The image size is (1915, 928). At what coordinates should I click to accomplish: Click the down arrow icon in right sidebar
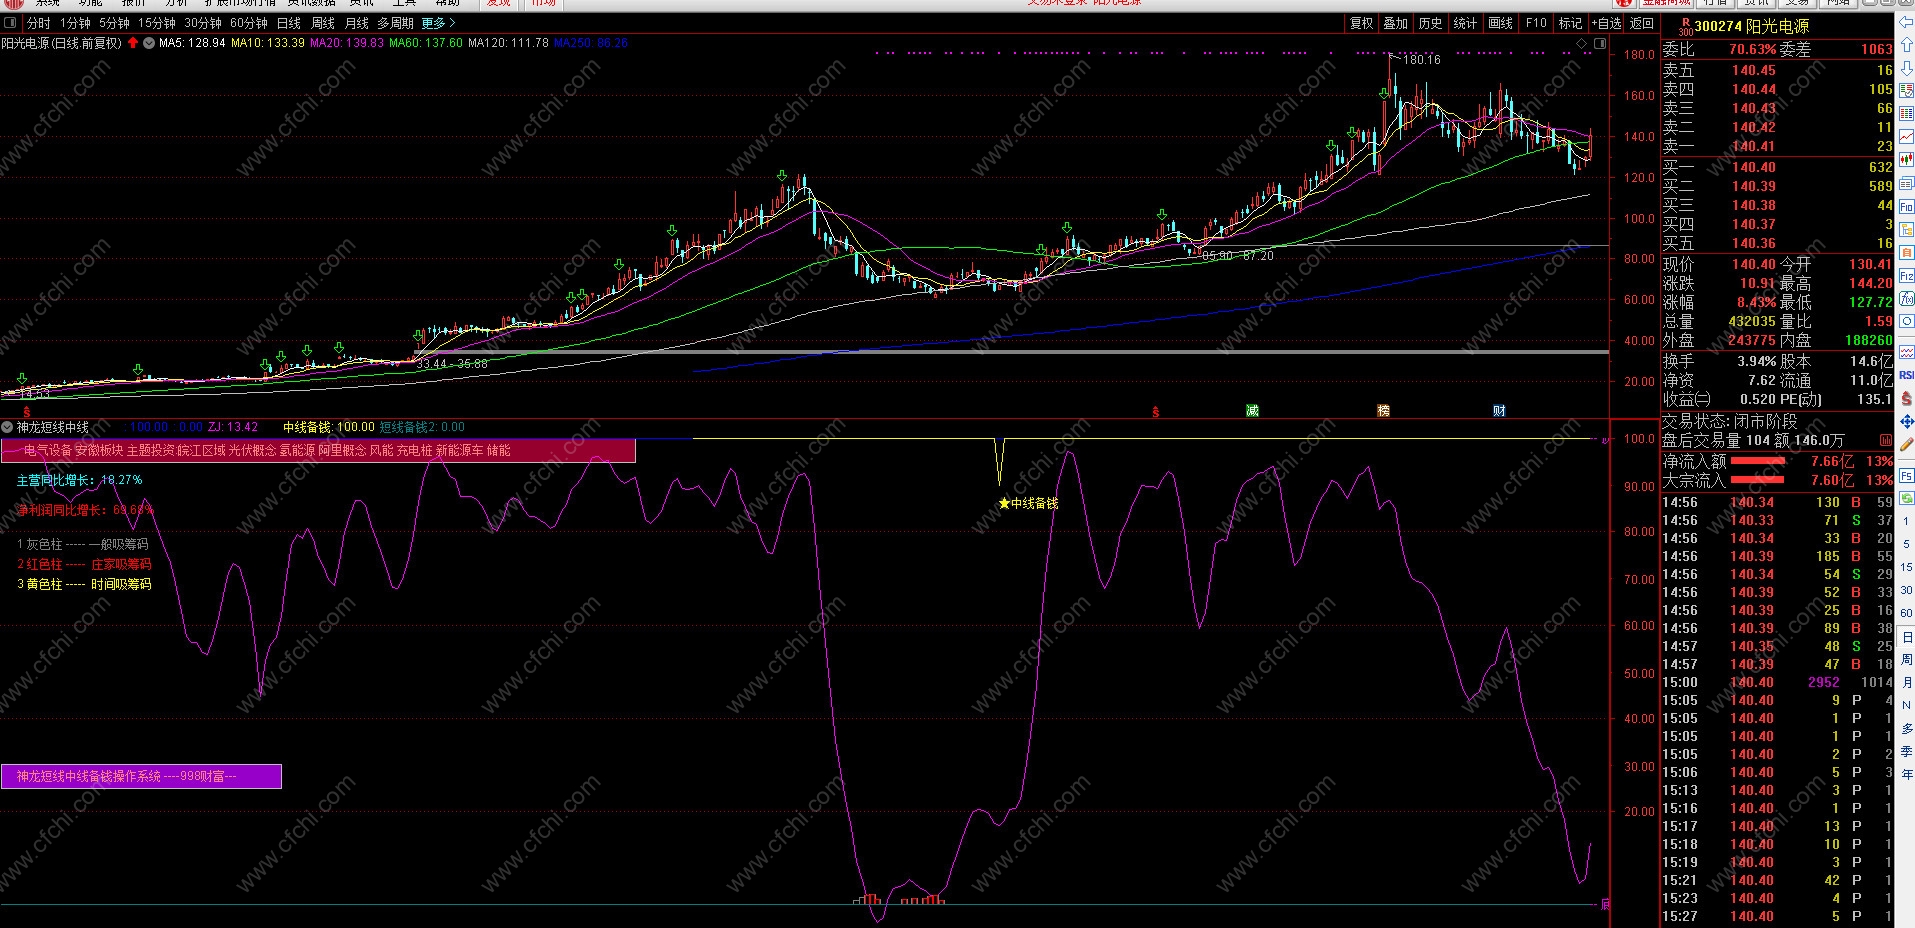coord(1906,69)
